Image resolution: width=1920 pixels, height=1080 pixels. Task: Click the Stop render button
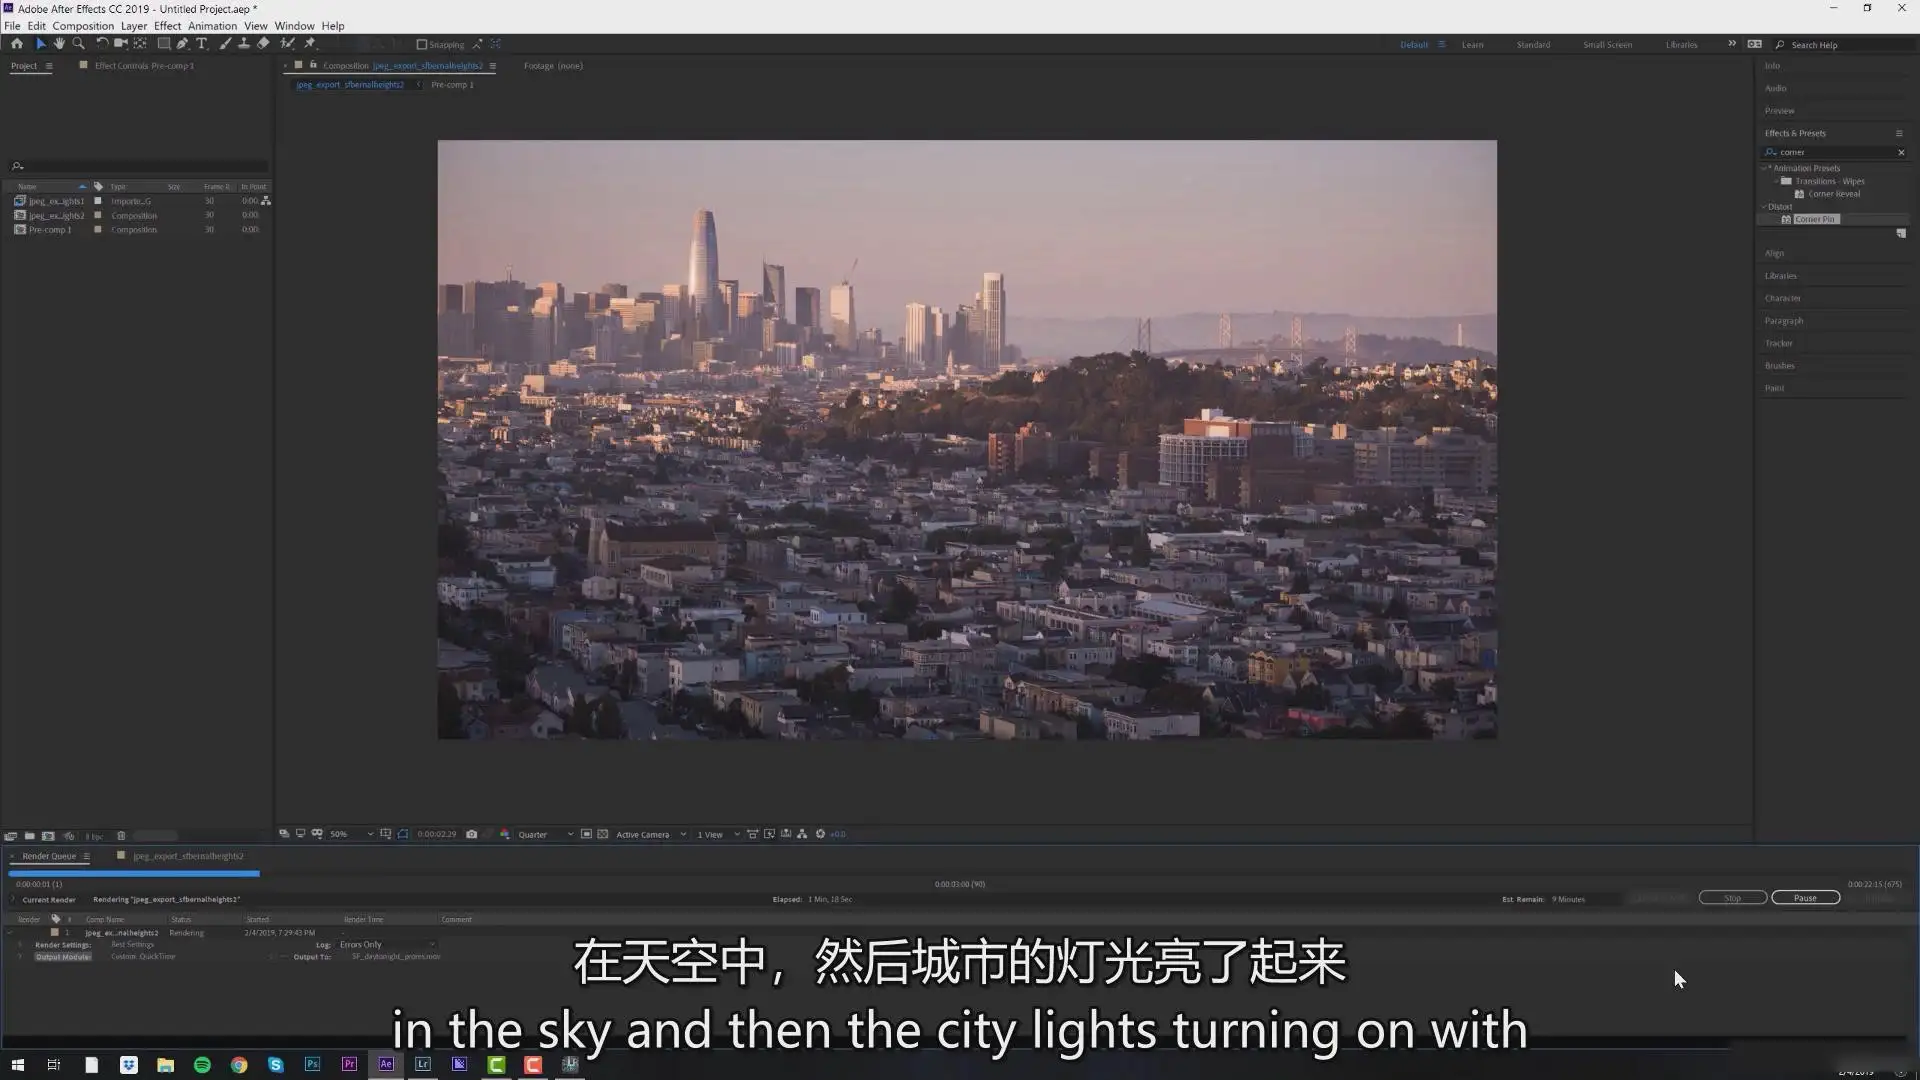click(1732, 898)
